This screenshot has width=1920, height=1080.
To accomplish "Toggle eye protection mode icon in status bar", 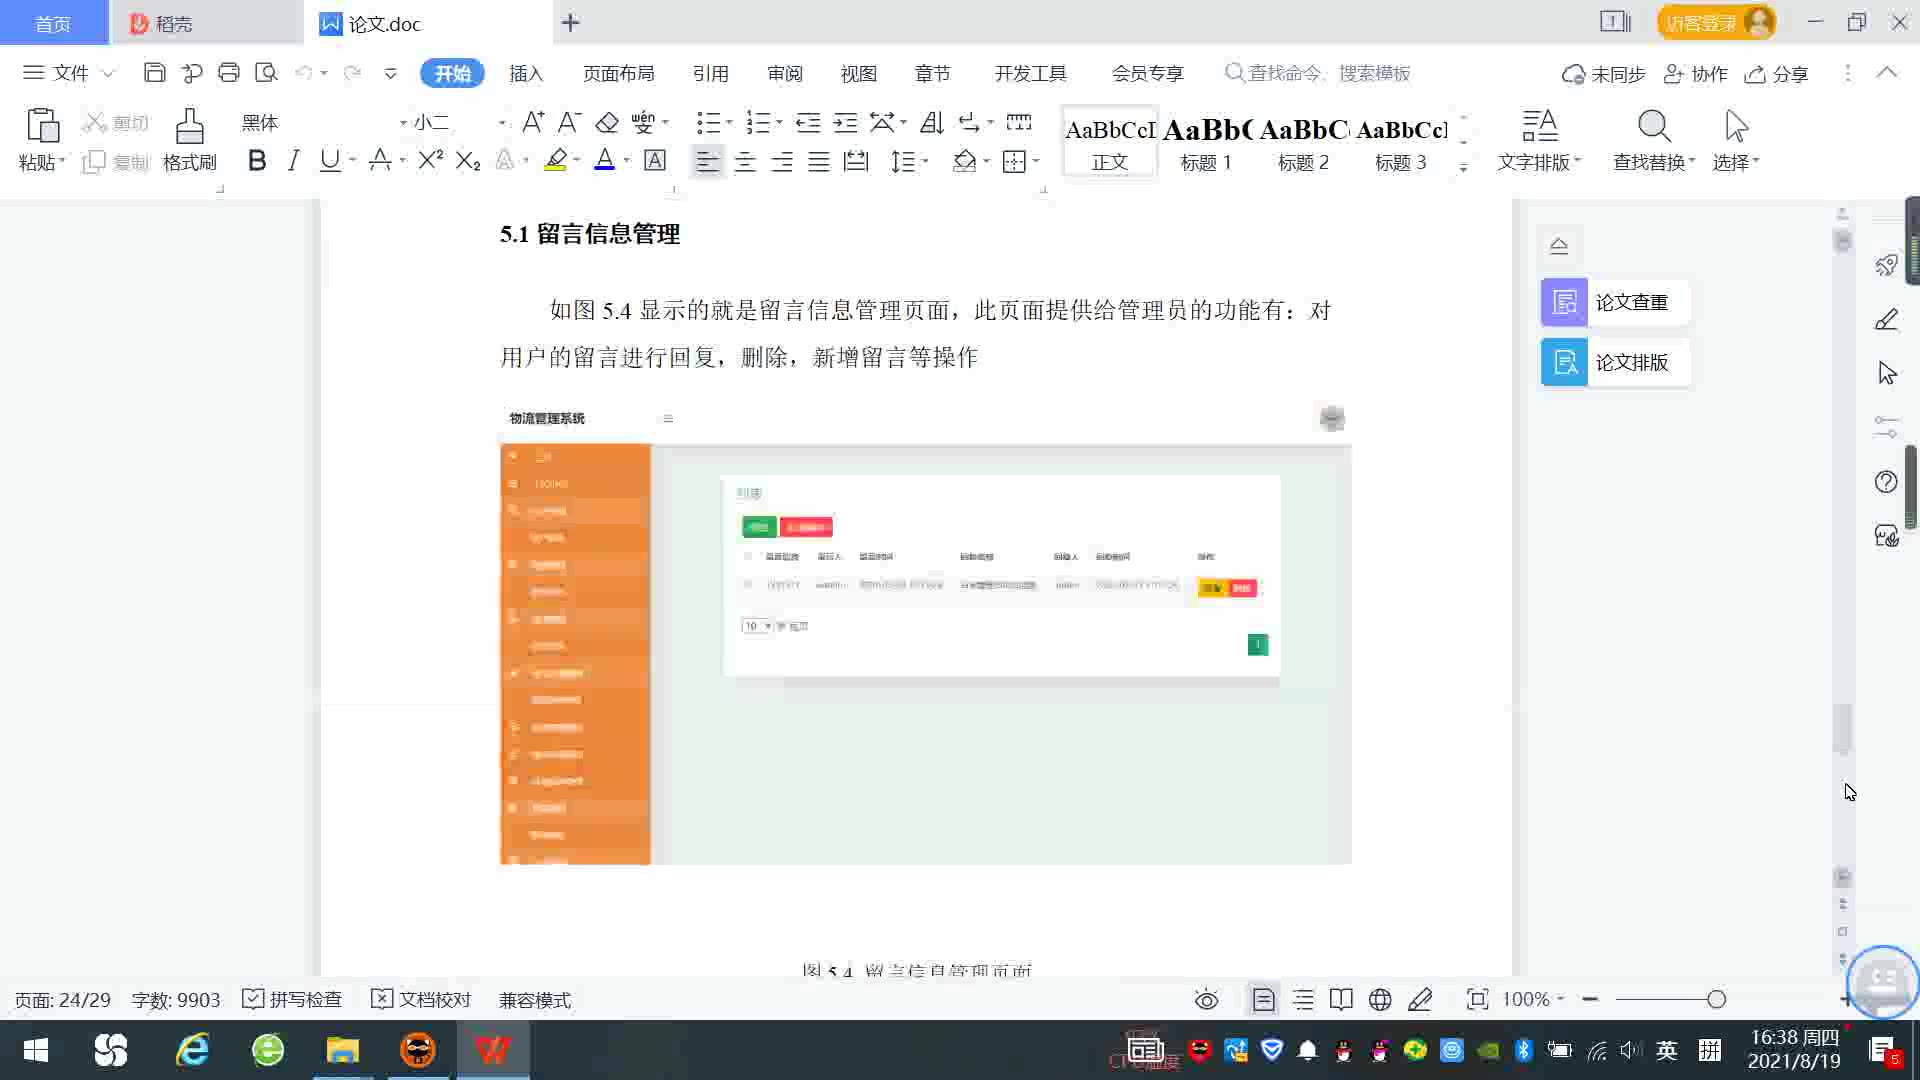I will pyautogui.click(x=1206, y=999).
